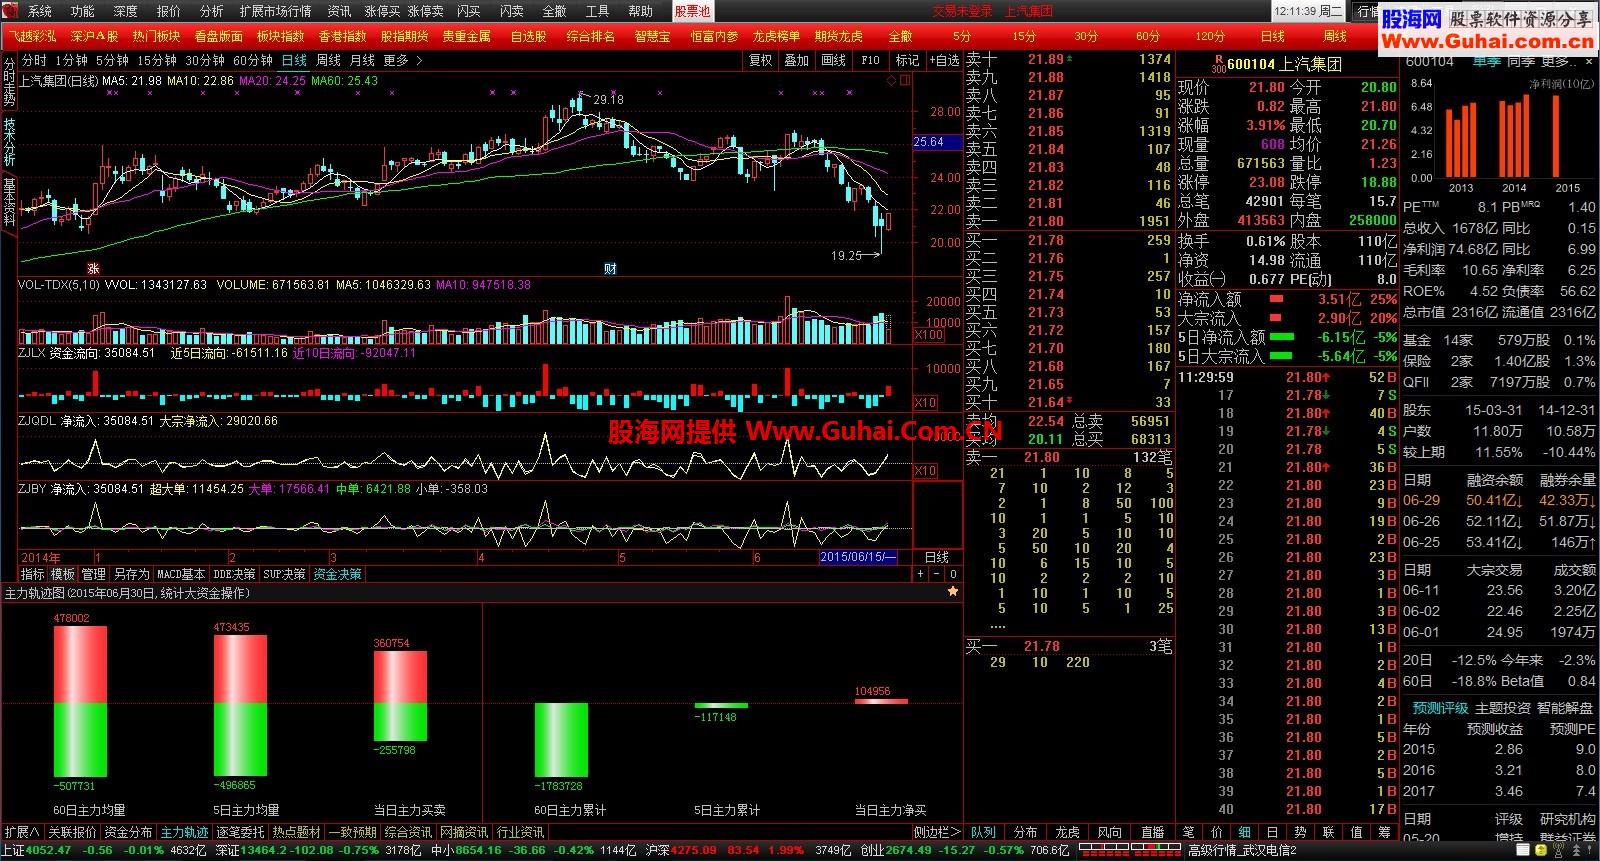The width and height of the screenshot is (1600, 861).
Task: Click the 标记 button
Action: 907,60
